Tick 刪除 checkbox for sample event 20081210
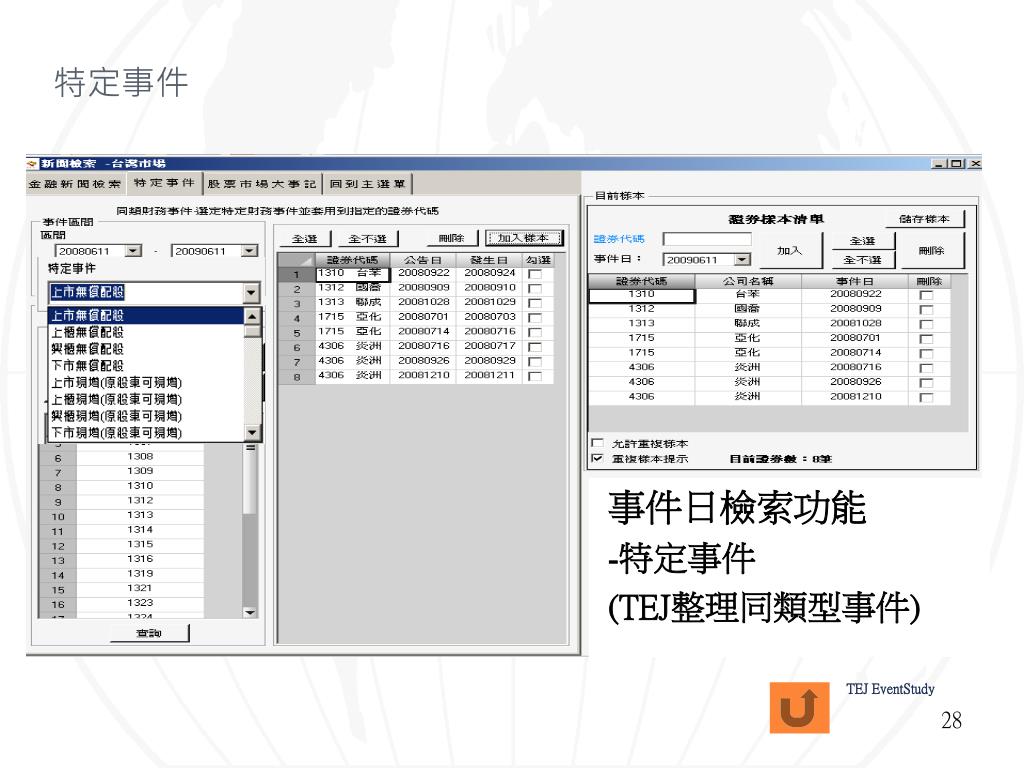Screen dimensions: 1024x768 pyautogui.click(x=926, y=398)
